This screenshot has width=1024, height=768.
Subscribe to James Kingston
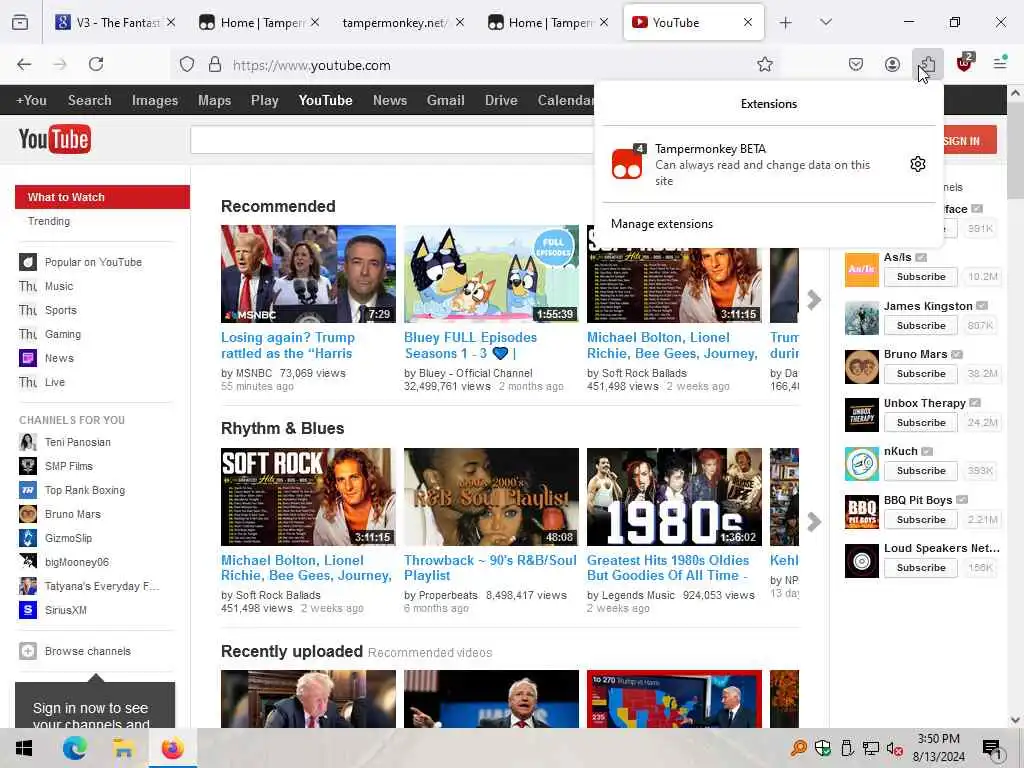[921, 325]
